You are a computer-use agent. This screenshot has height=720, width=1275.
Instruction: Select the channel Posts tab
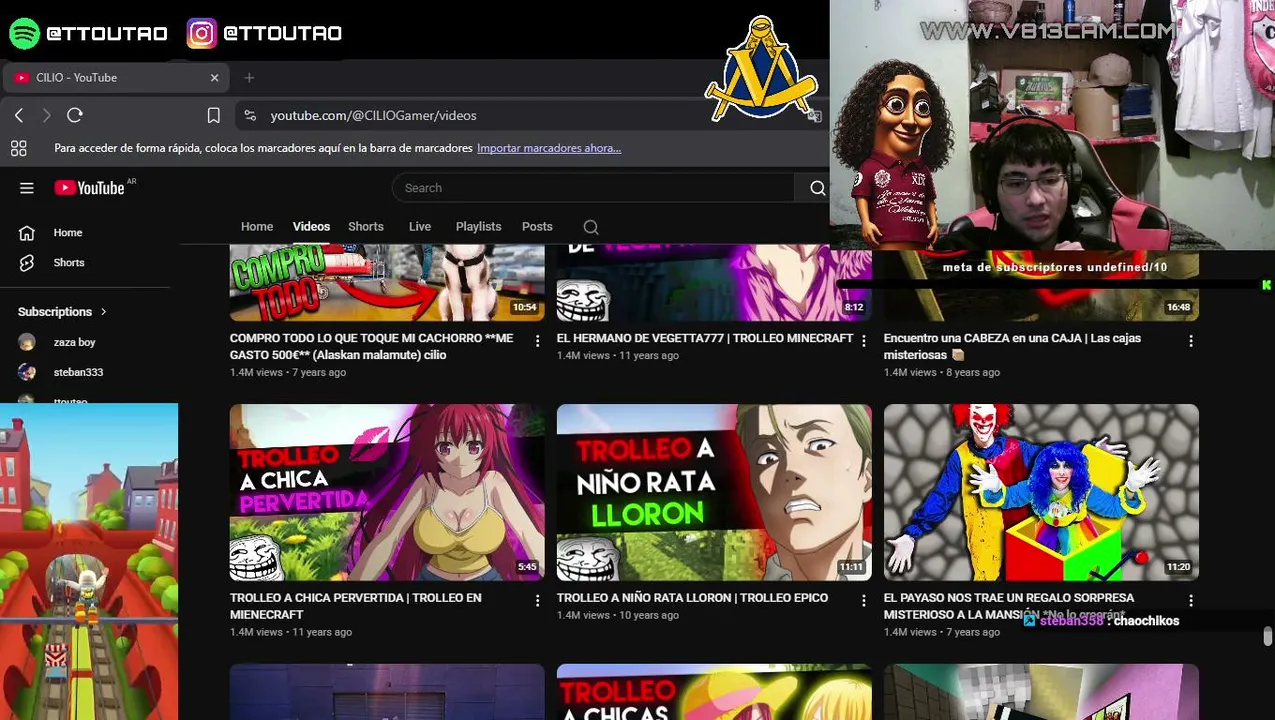point(537,226)
